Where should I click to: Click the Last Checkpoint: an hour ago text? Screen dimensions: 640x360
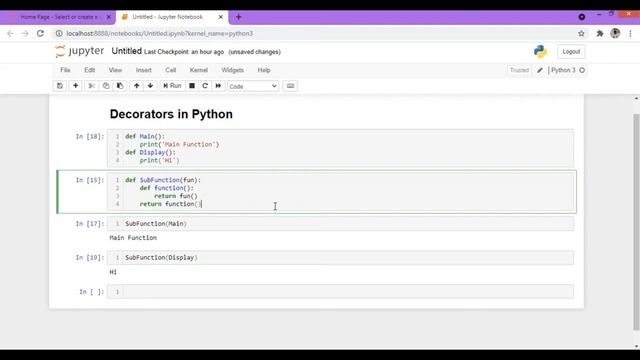pyautogui.click(x=184, y=52)
